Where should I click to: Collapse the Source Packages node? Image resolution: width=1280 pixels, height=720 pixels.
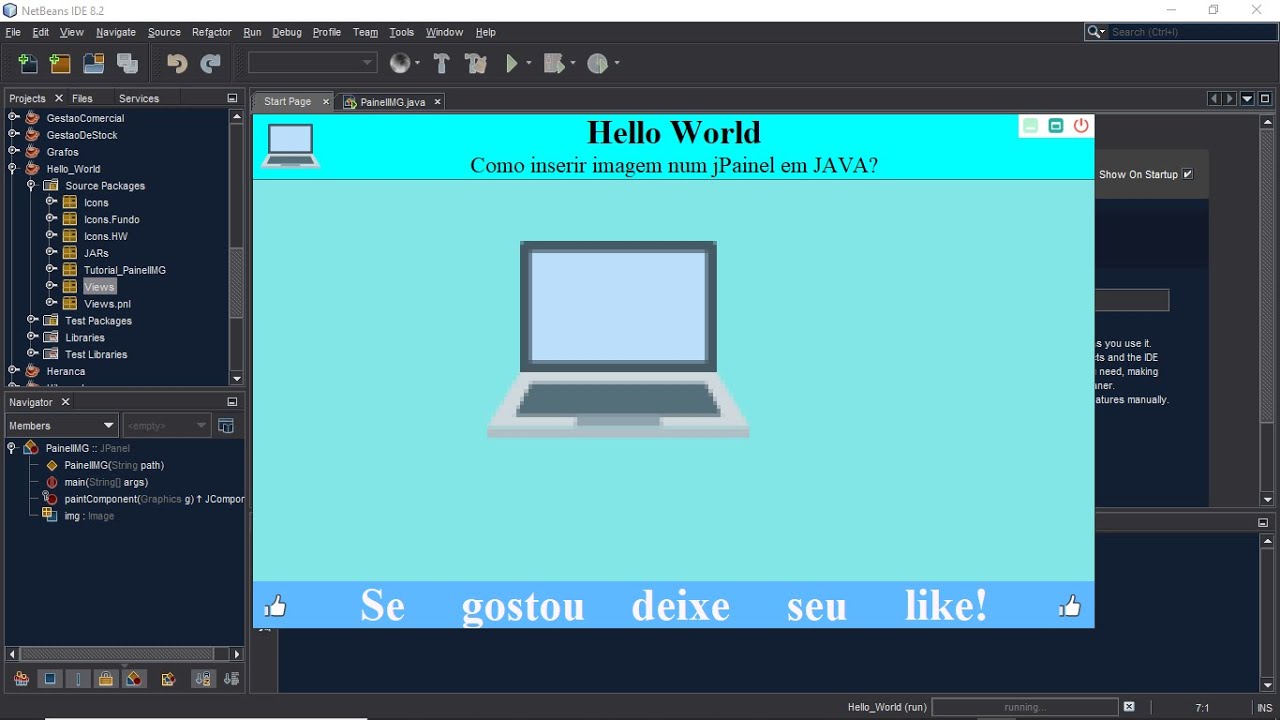click(32, 186)
